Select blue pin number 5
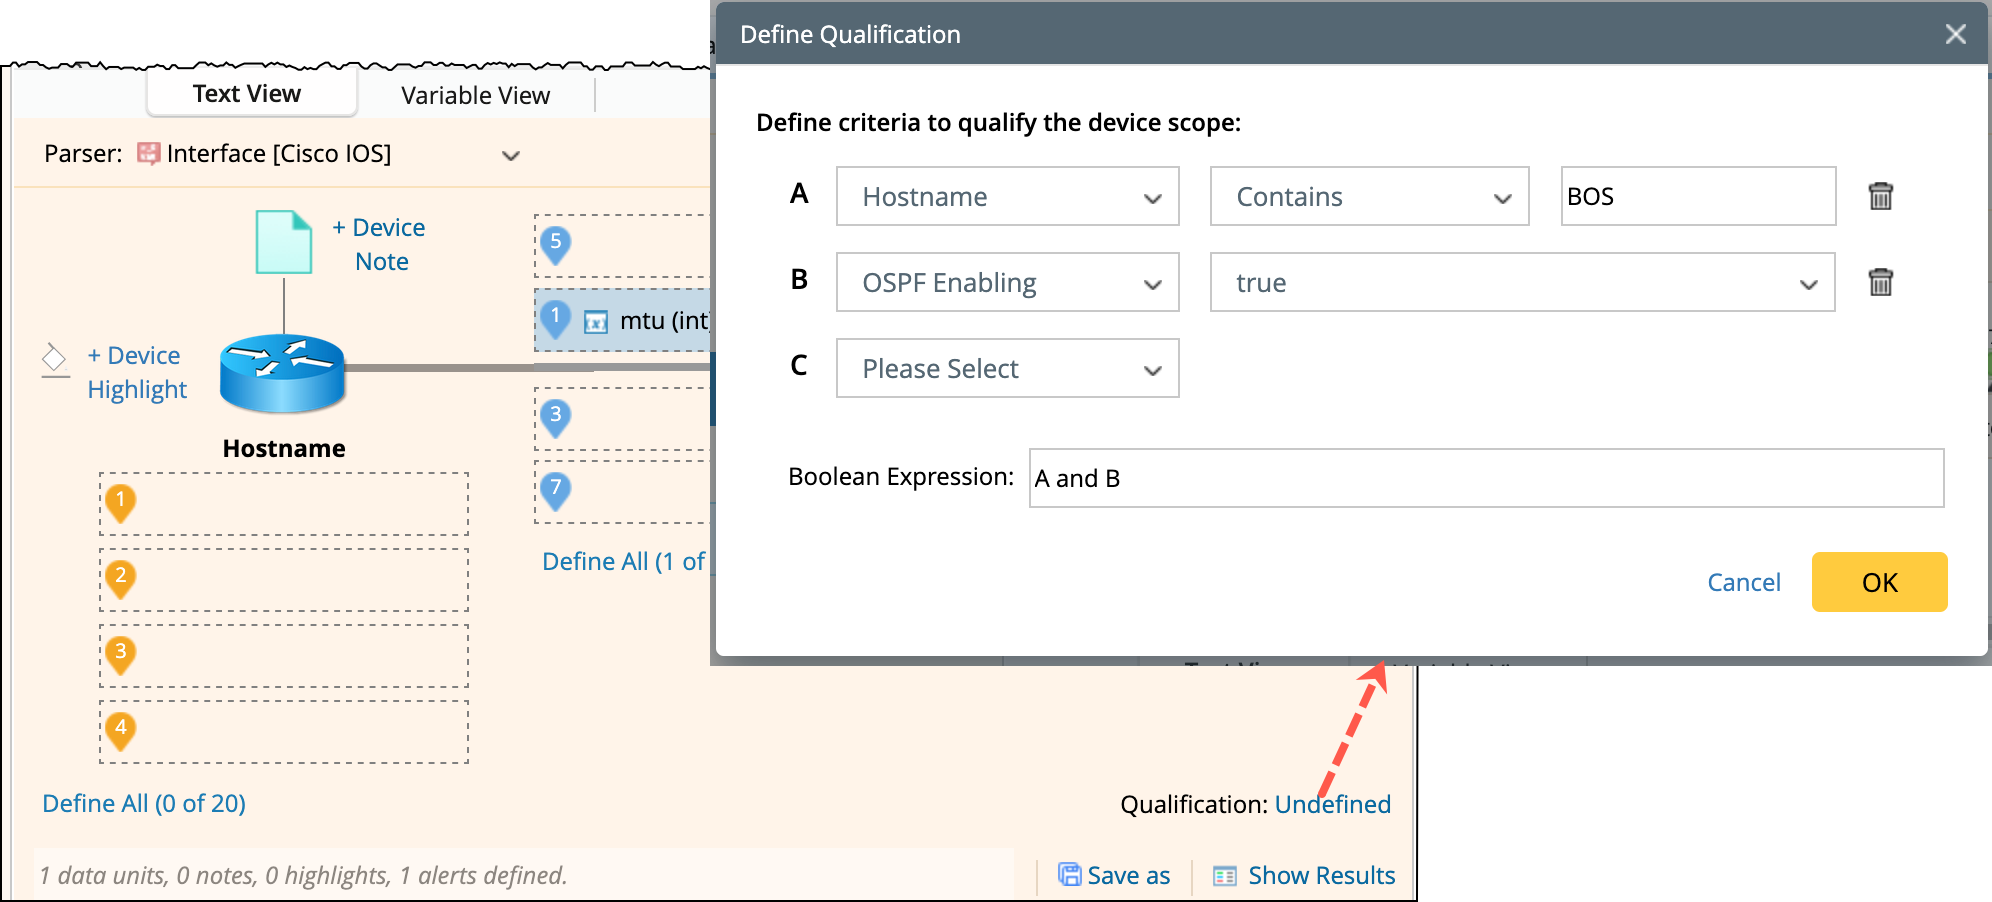This screenshot has height=902, width=1992. (x=556, y=244)
